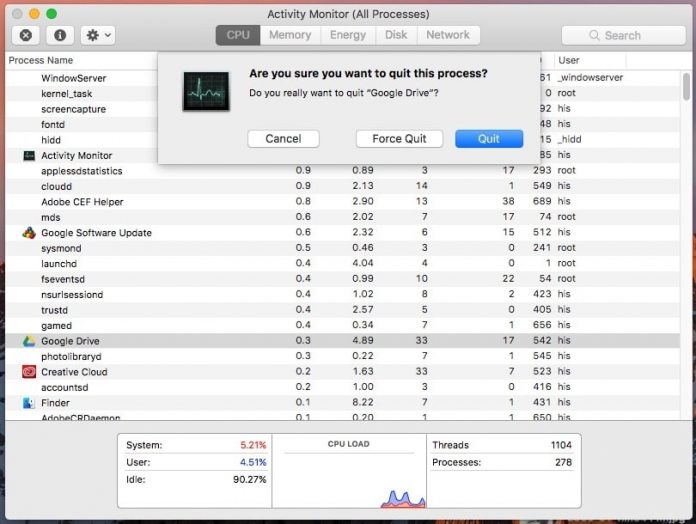Click the Google Drive process icon
696x524 pixels.
29,341
